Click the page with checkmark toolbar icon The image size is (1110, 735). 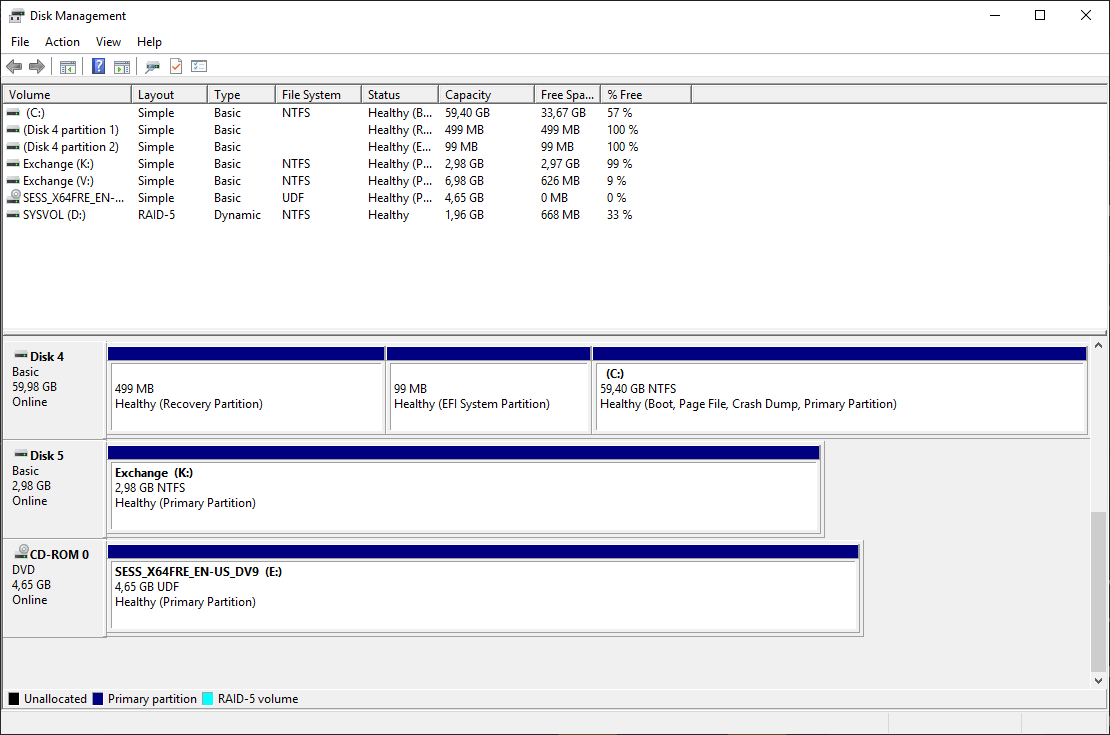176,67
